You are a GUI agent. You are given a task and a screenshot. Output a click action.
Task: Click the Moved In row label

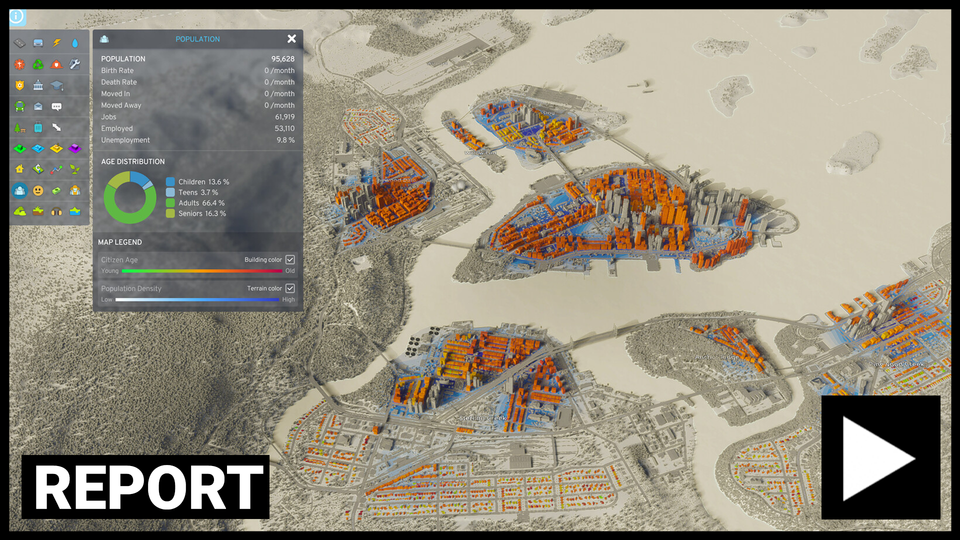click(115, 94)
